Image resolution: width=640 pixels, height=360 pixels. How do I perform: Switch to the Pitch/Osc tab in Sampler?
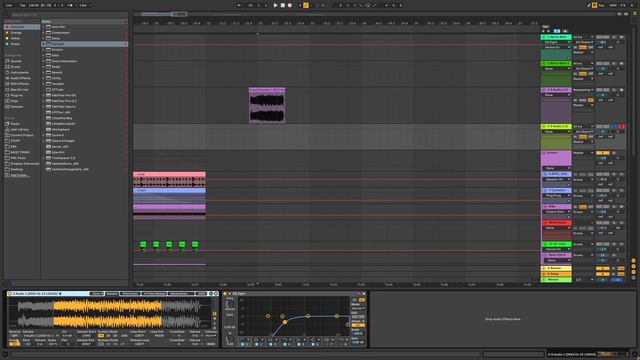point(130,293)
